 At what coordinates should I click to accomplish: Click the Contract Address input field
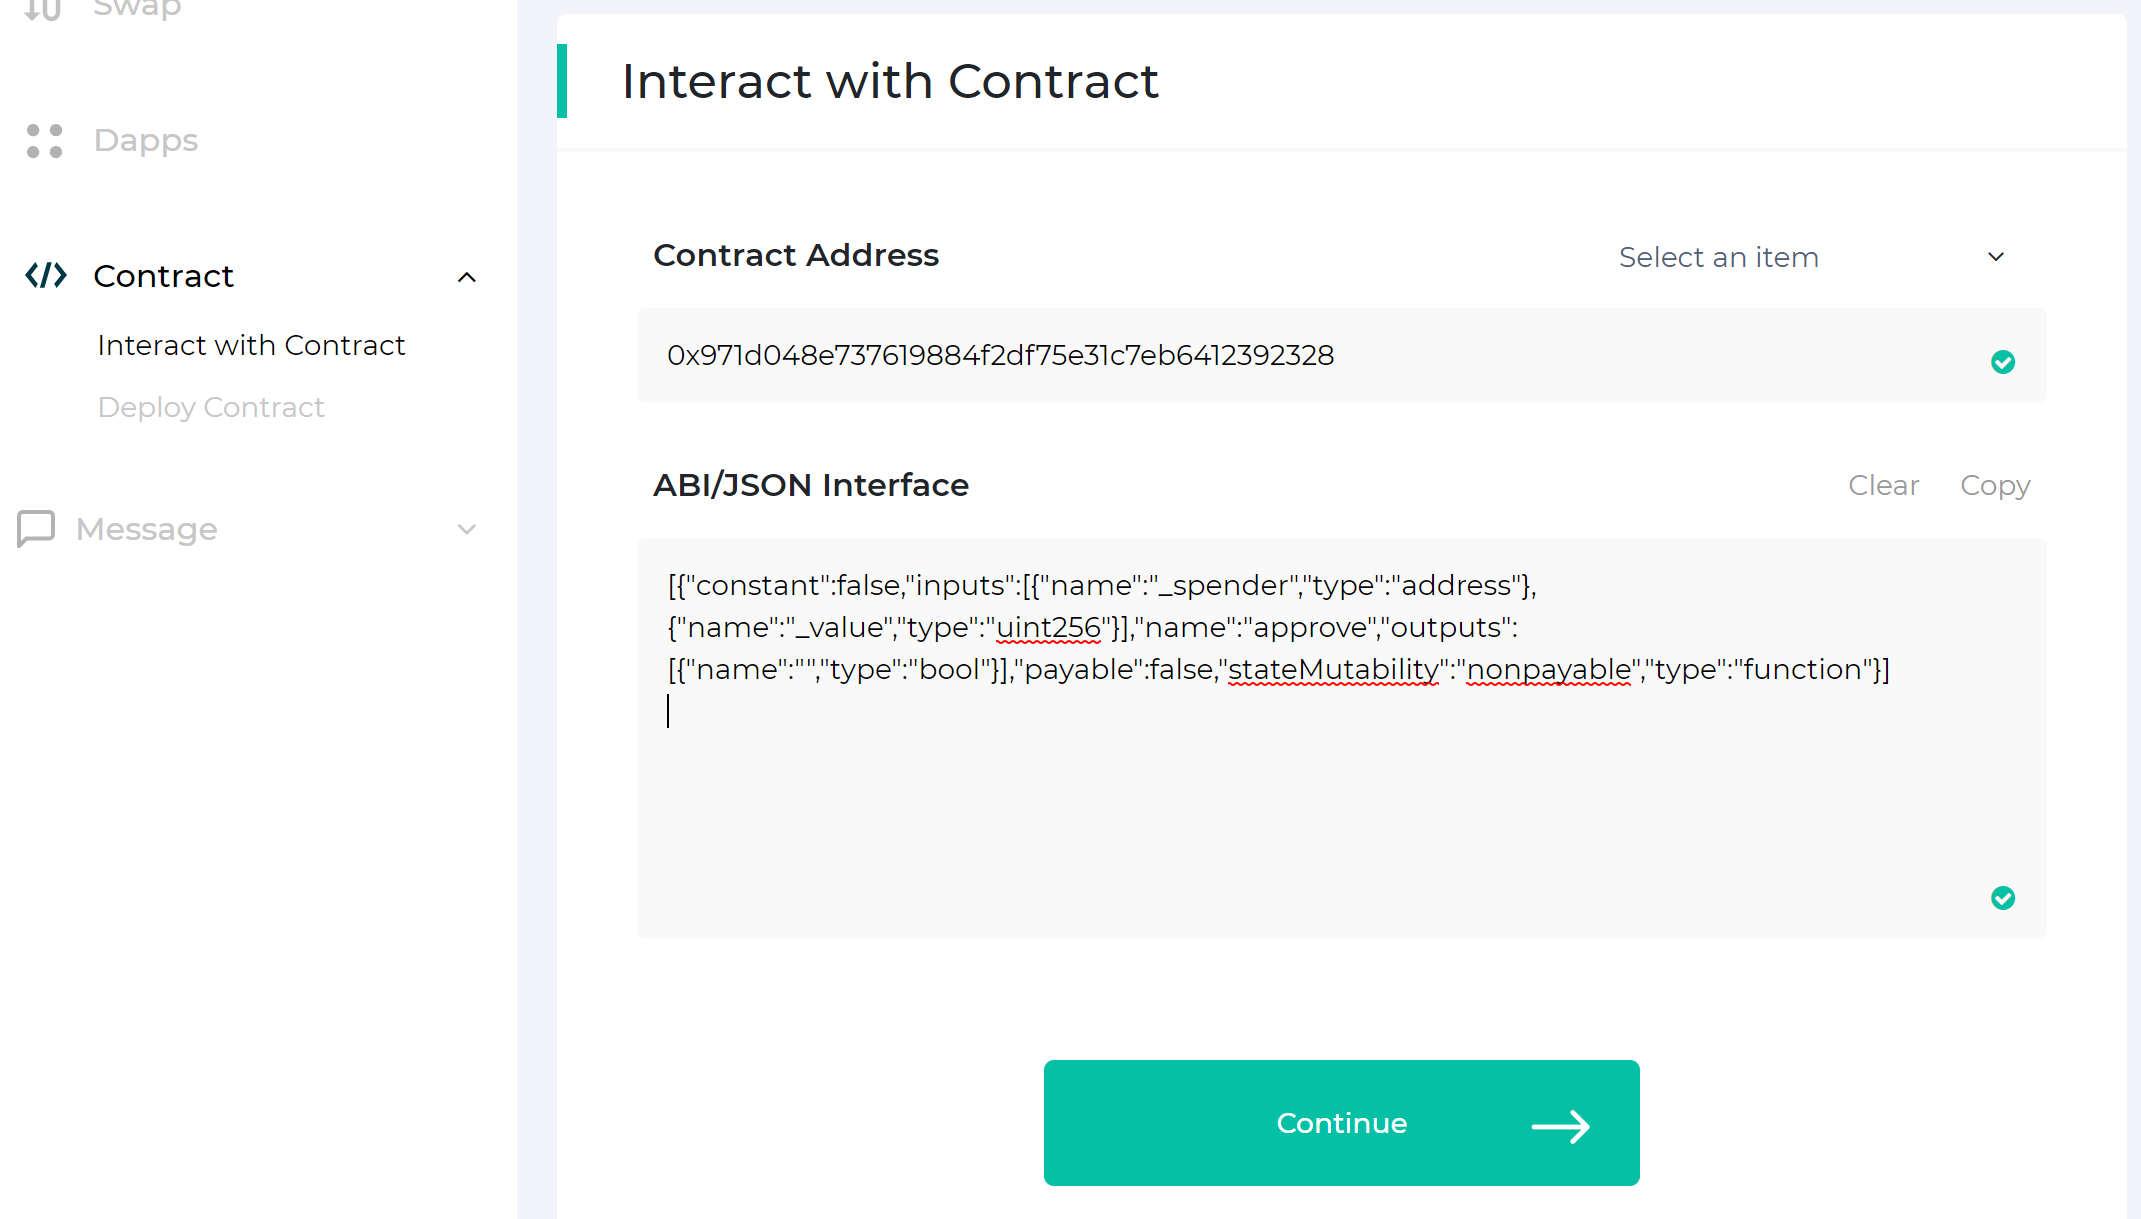(1300, 356)
